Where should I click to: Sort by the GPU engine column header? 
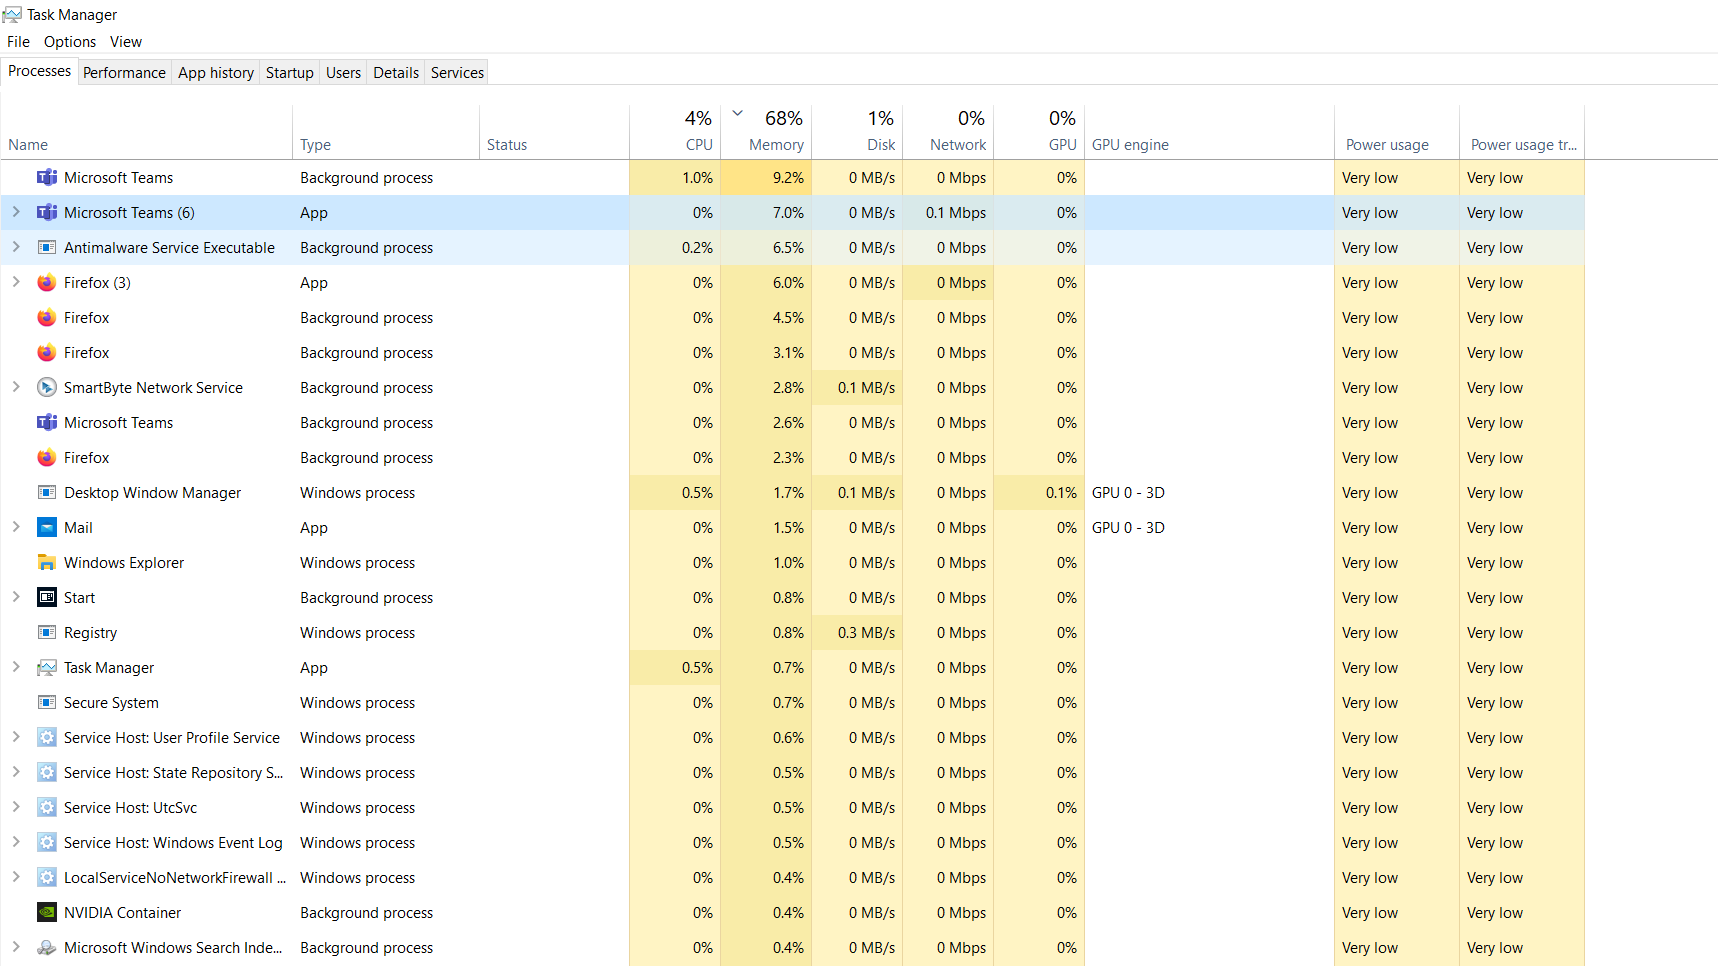click(x=1209, y=132)
